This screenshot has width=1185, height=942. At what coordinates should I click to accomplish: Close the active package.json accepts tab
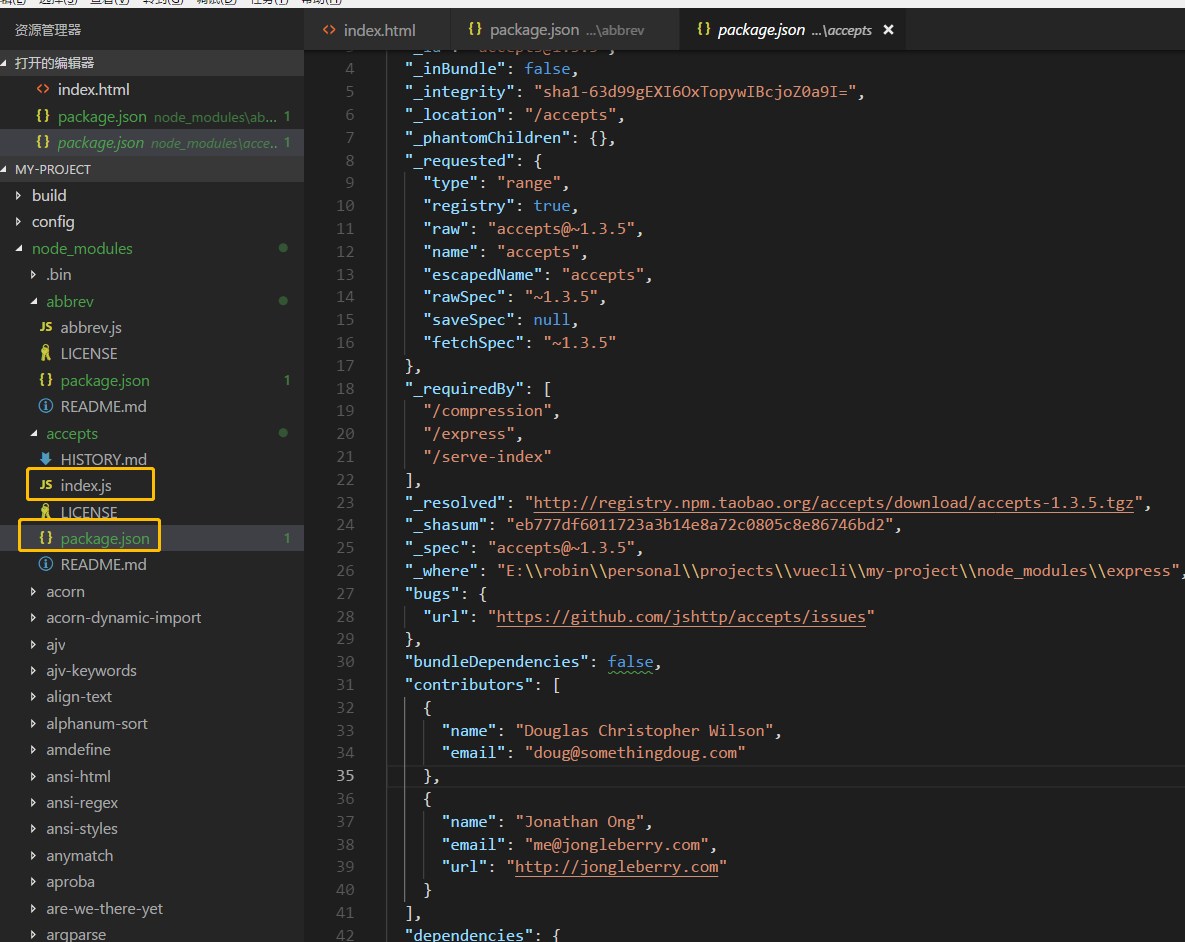click(888, 30)
